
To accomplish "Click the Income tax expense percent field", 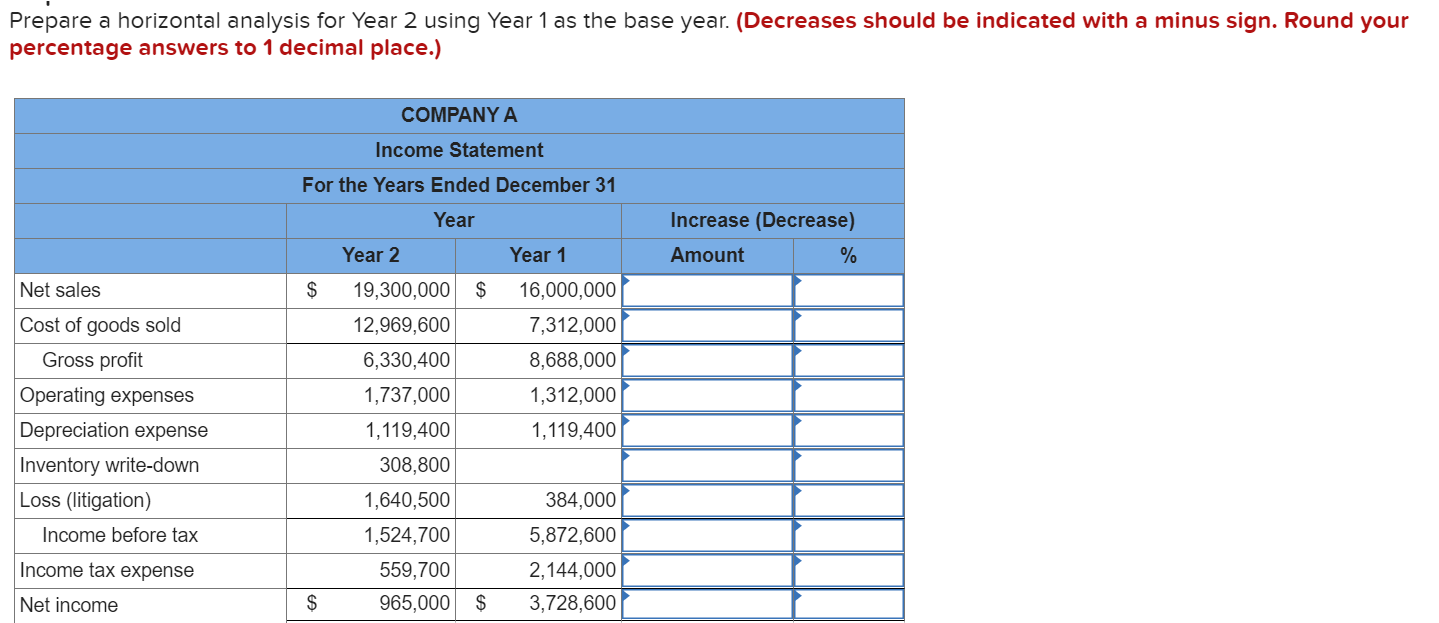I will pyautogui.click(x=849, y=570).
